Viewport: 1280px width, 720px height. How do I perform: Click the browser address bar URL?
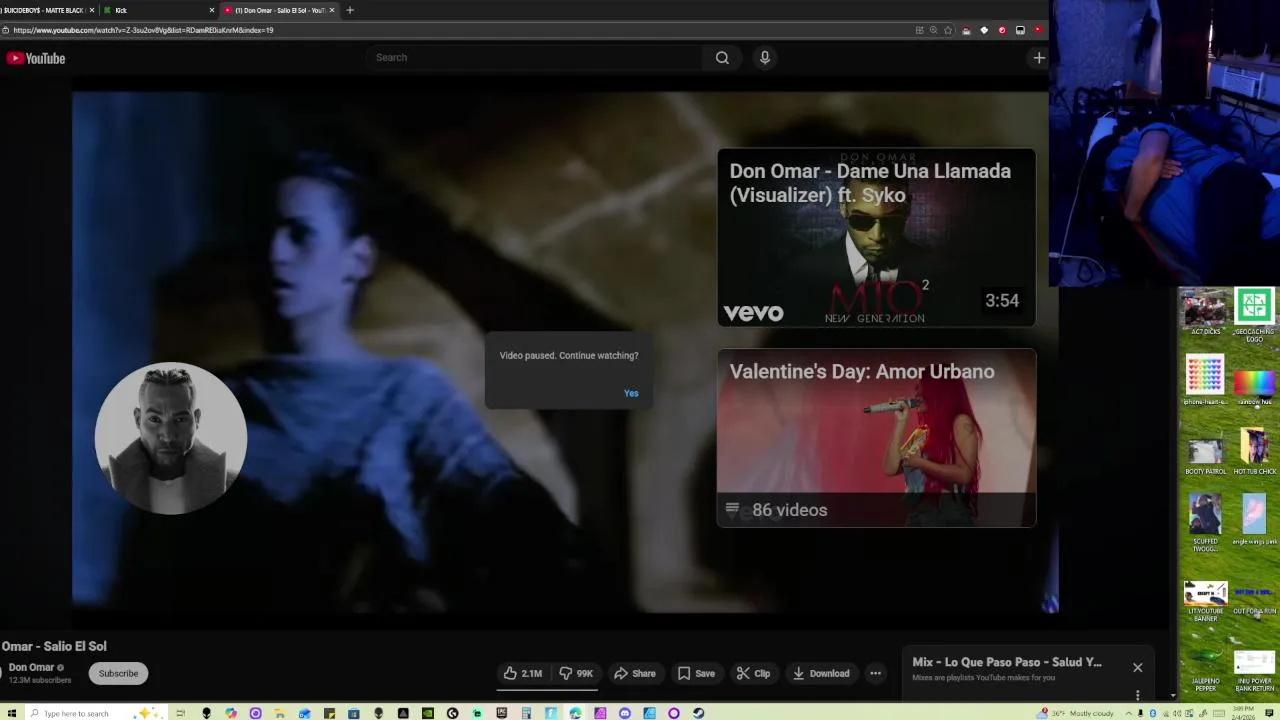(143, 30)
